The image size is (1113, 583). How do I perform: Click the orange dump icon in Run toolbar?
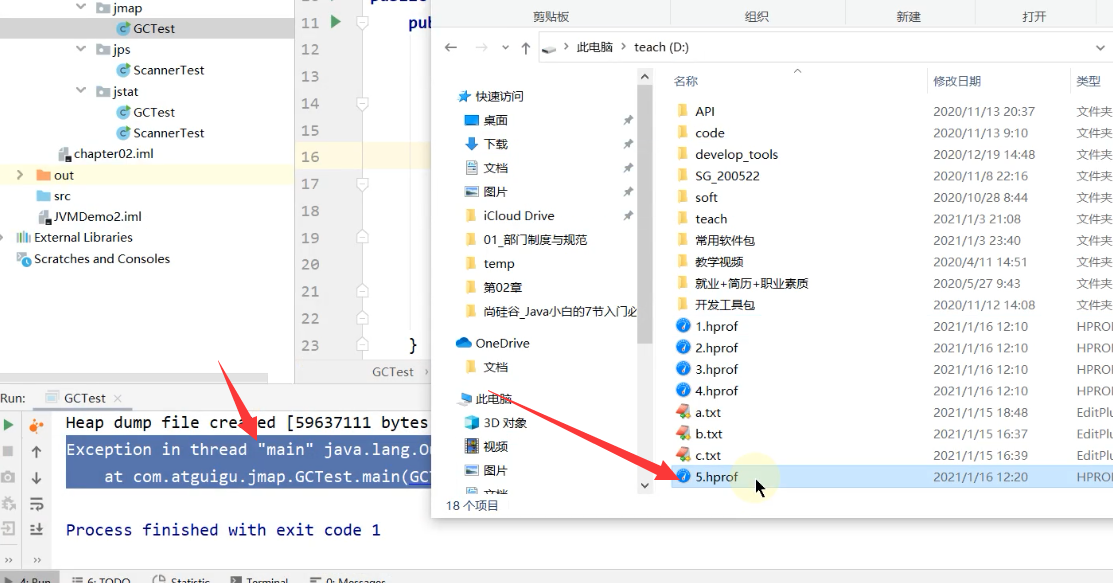click(35, 427)
